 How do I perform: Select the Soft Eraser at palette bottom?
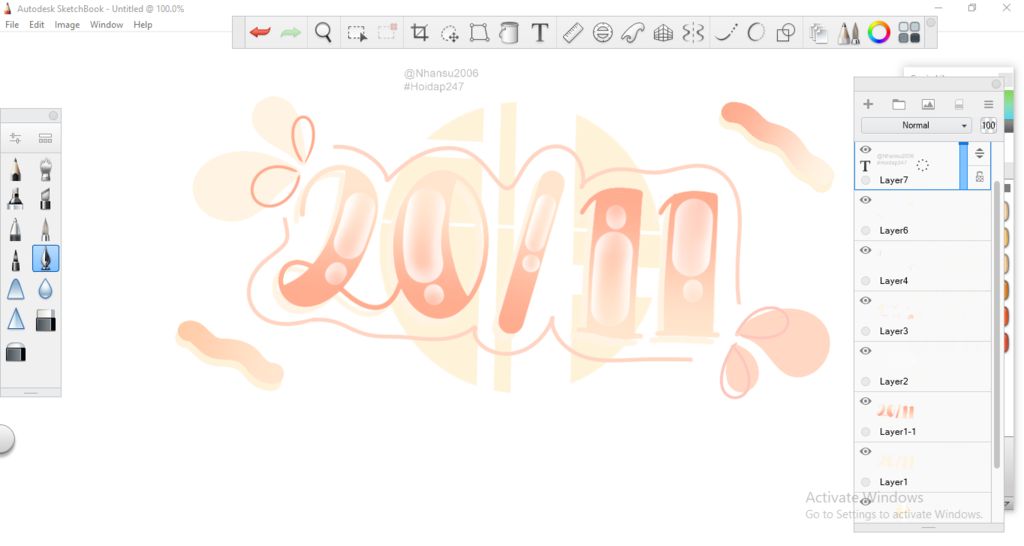(x=16, y=353)
